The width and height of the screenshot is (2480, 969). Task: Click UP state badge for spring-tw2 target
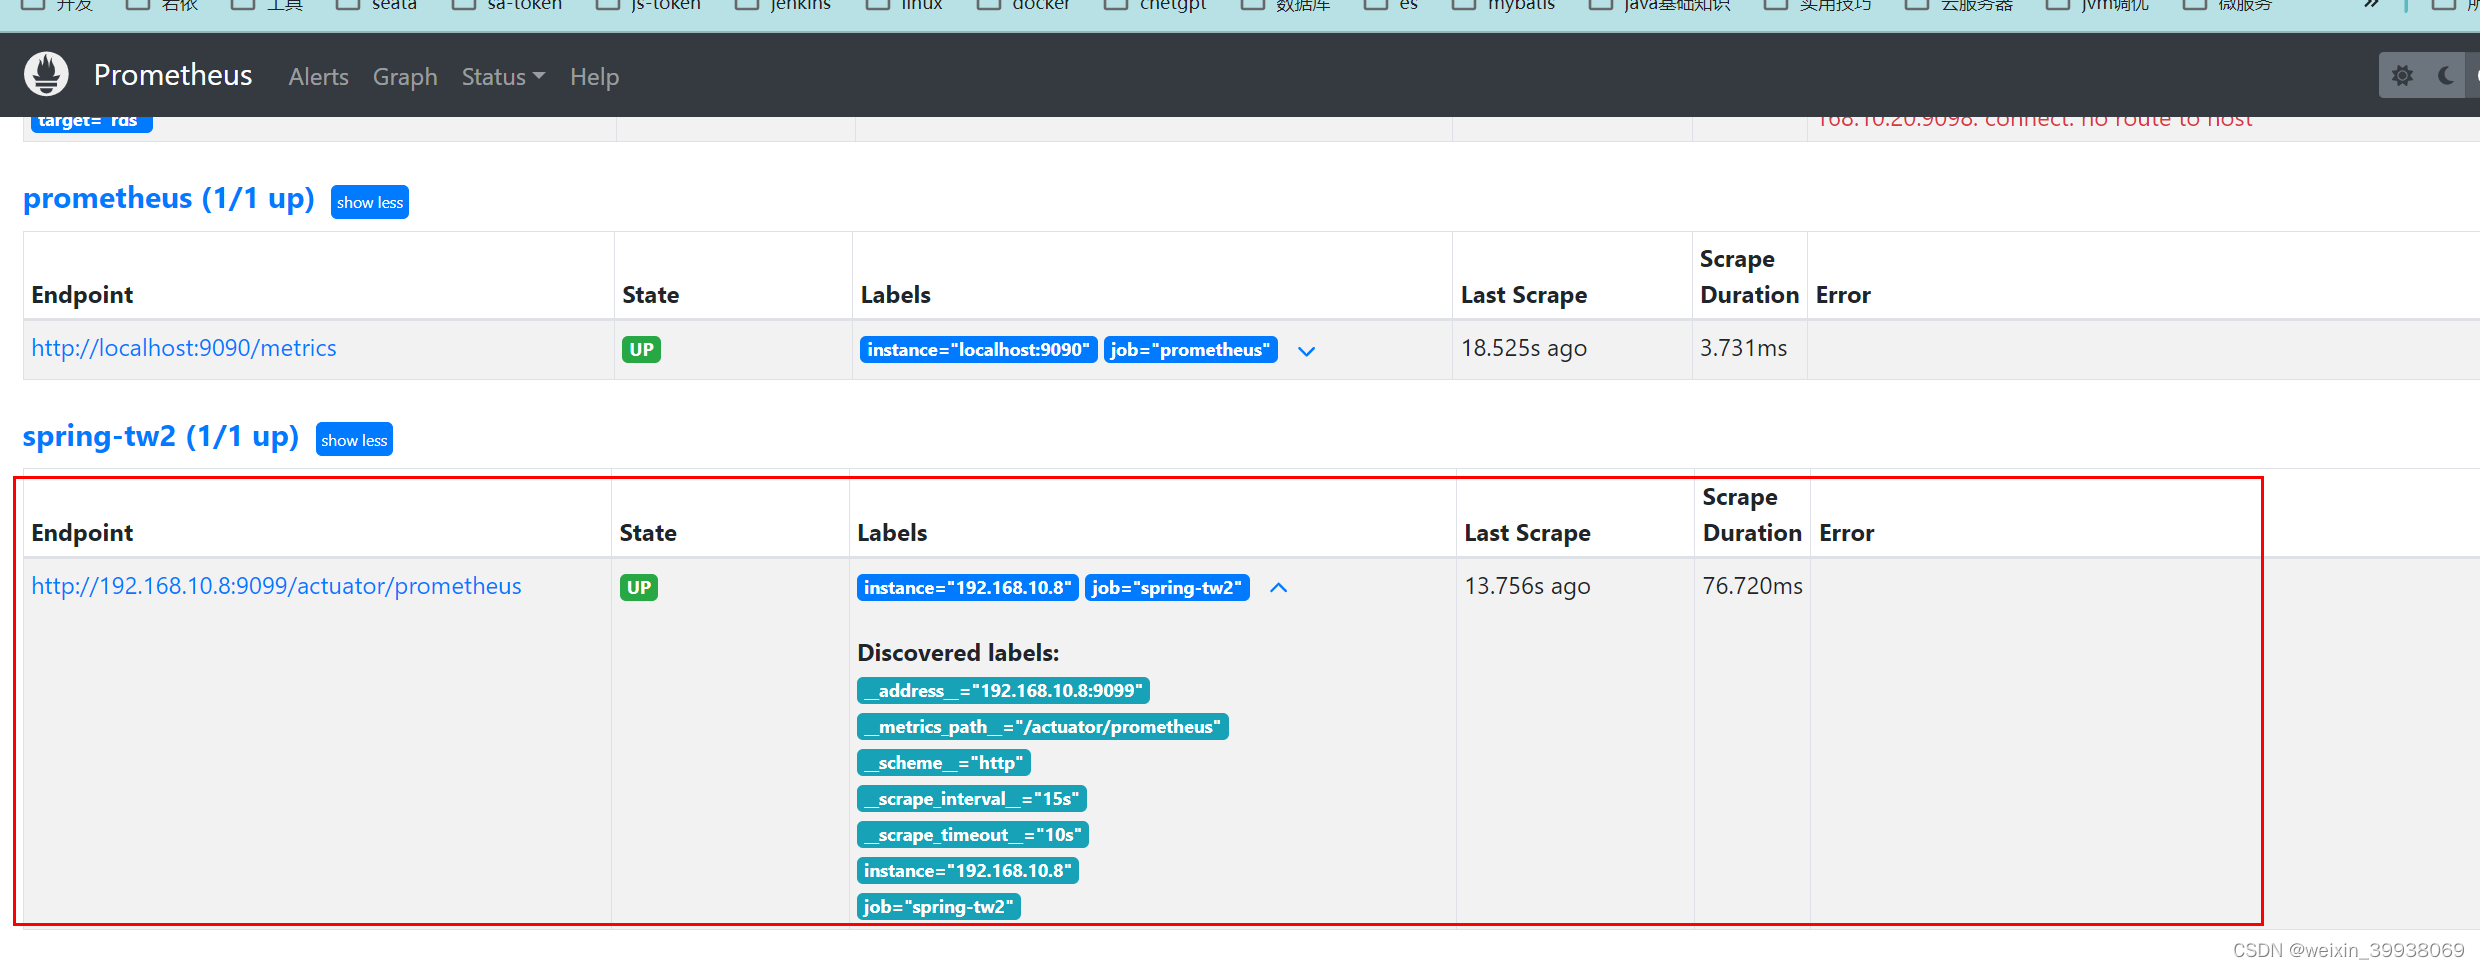click(x=638, y=587)
